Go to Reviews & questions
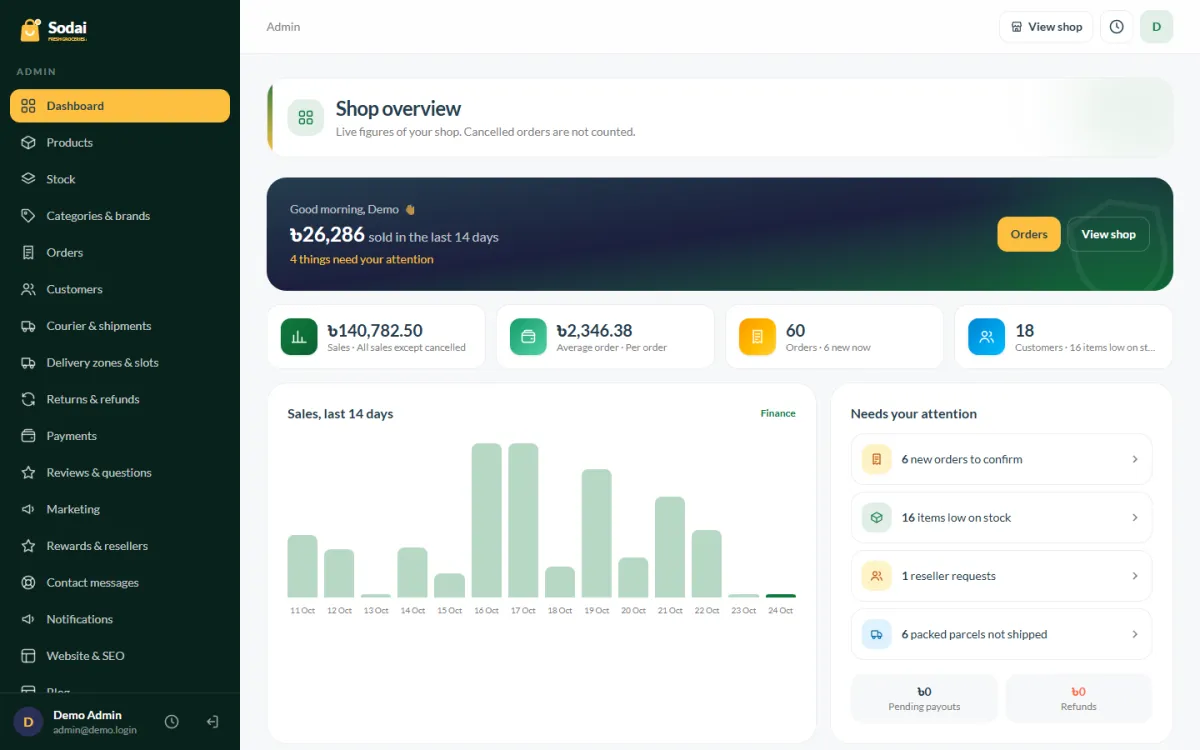This screenshot has width=1200, height=750. coord(120,473)
